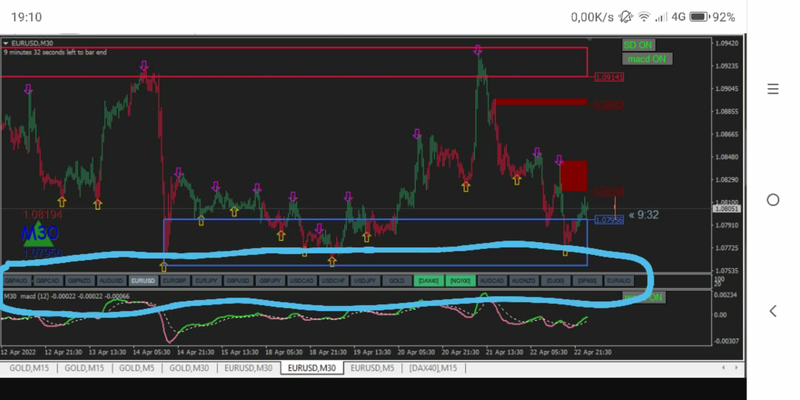
Task: Click the chart tabs scroll-left arrow
Action: [723, 368]
